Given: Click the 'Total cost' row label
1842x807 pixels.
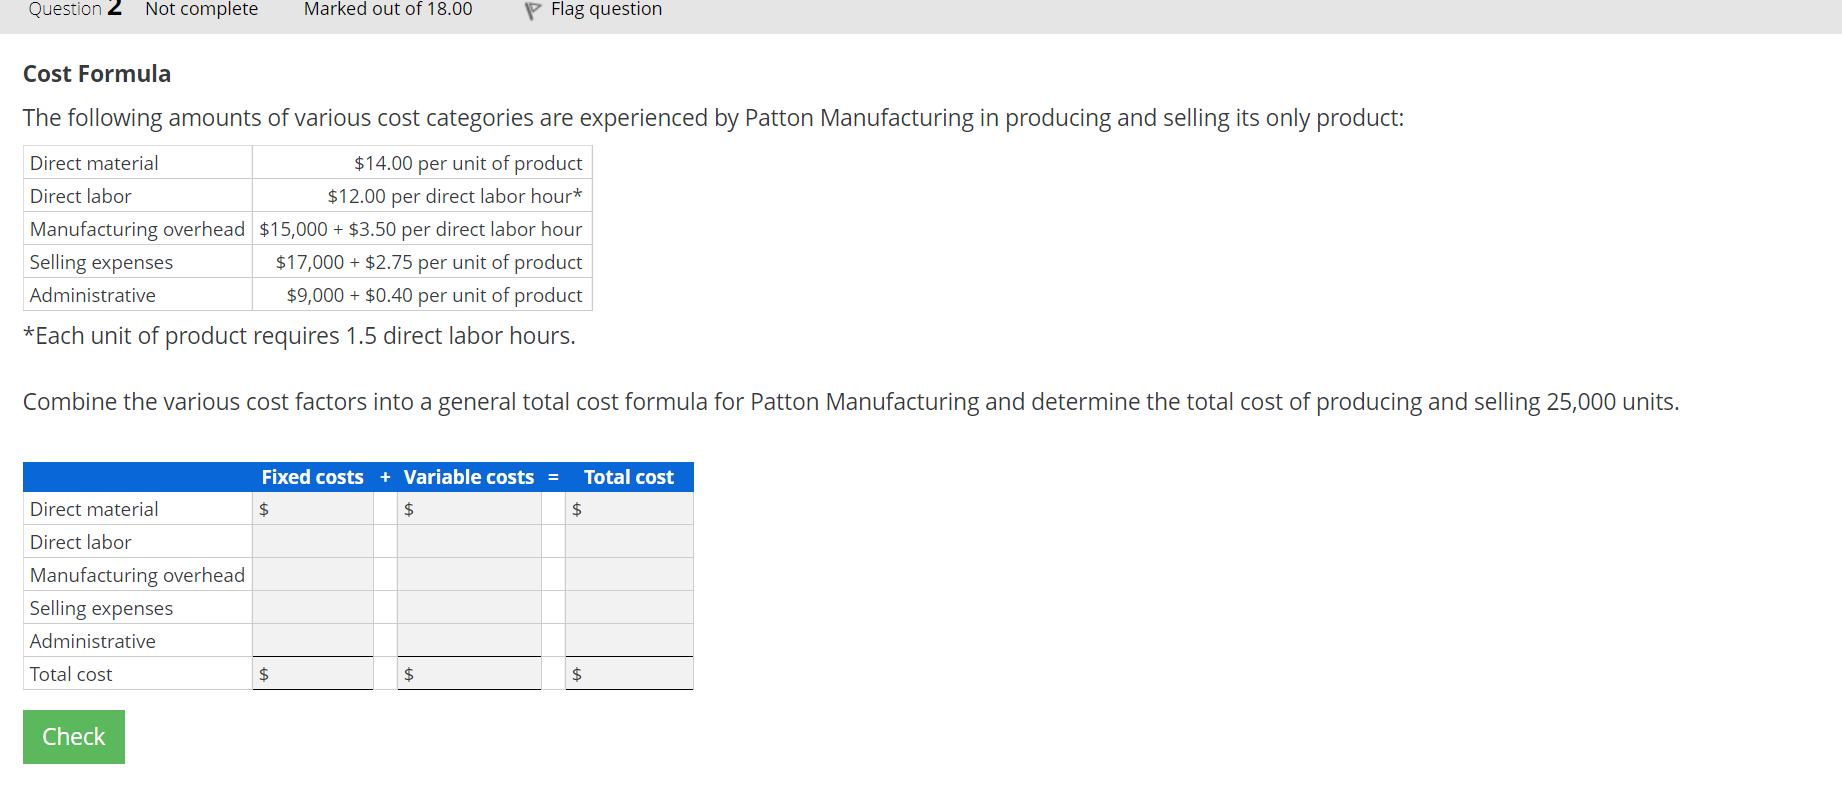Looking at the screenshot, I should point(71,674).
